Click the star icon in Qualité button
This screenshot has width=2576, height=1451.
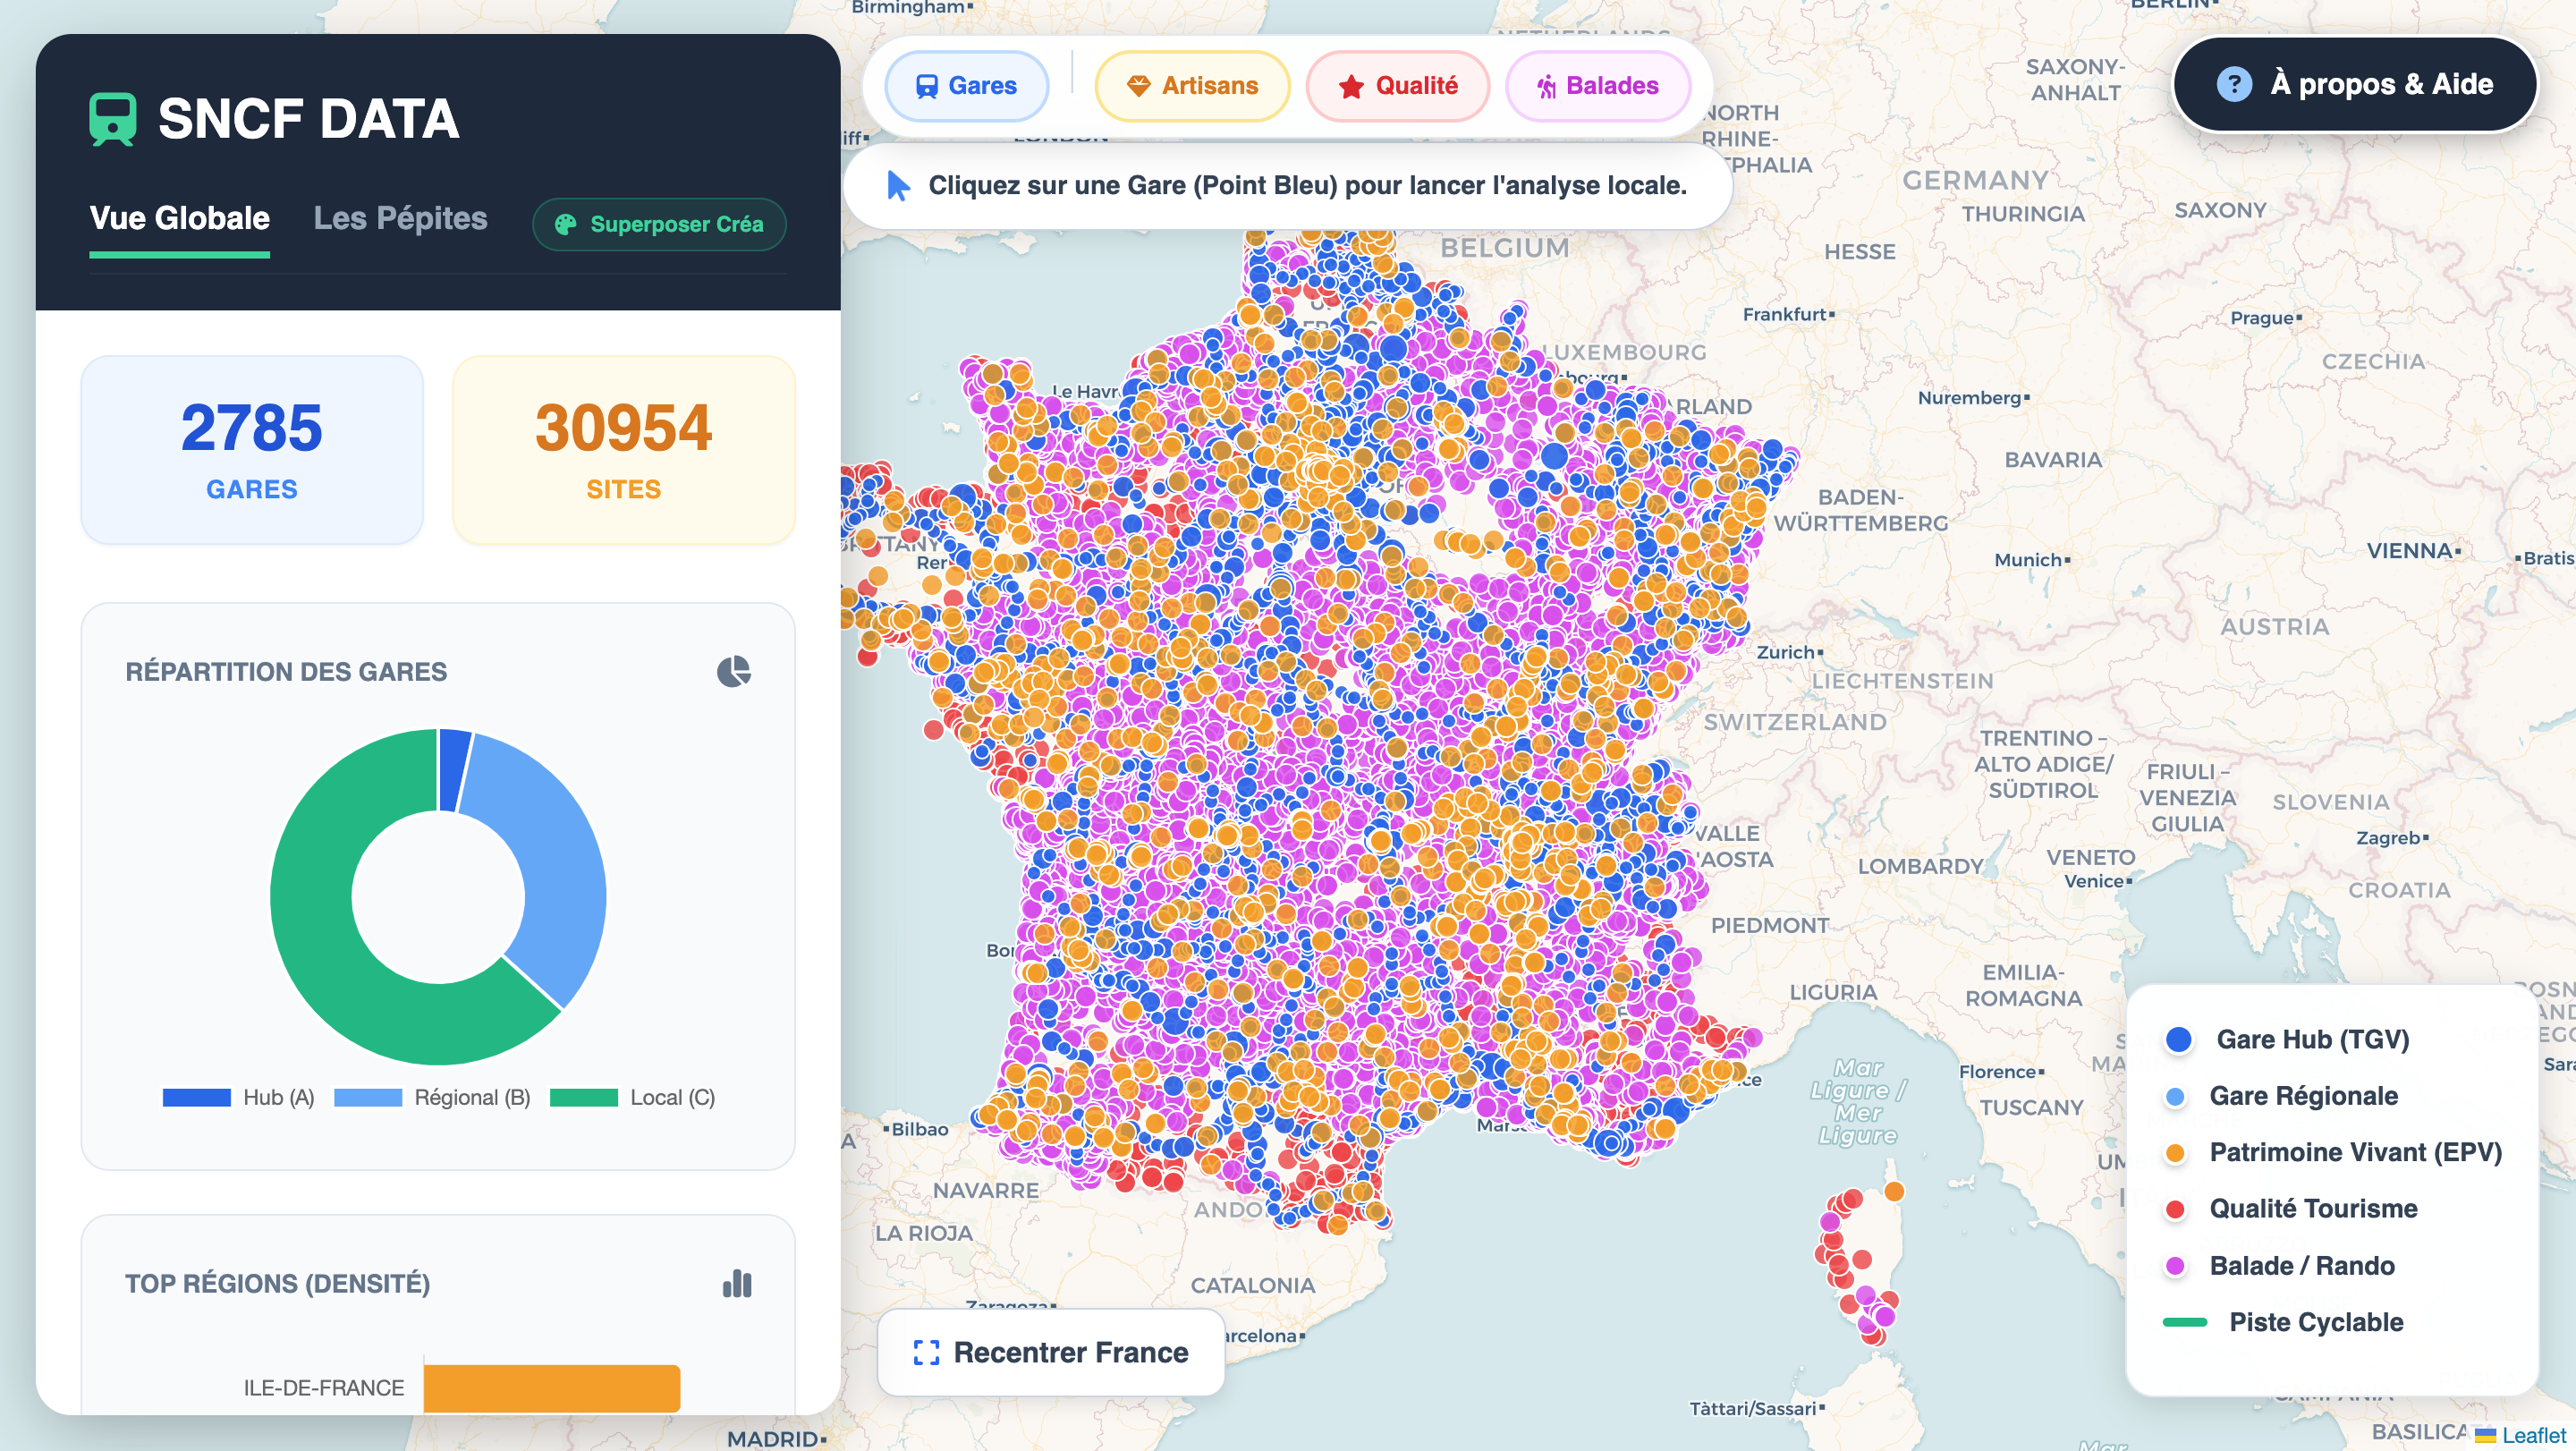pyautogui.click(x=1351, y=86)
